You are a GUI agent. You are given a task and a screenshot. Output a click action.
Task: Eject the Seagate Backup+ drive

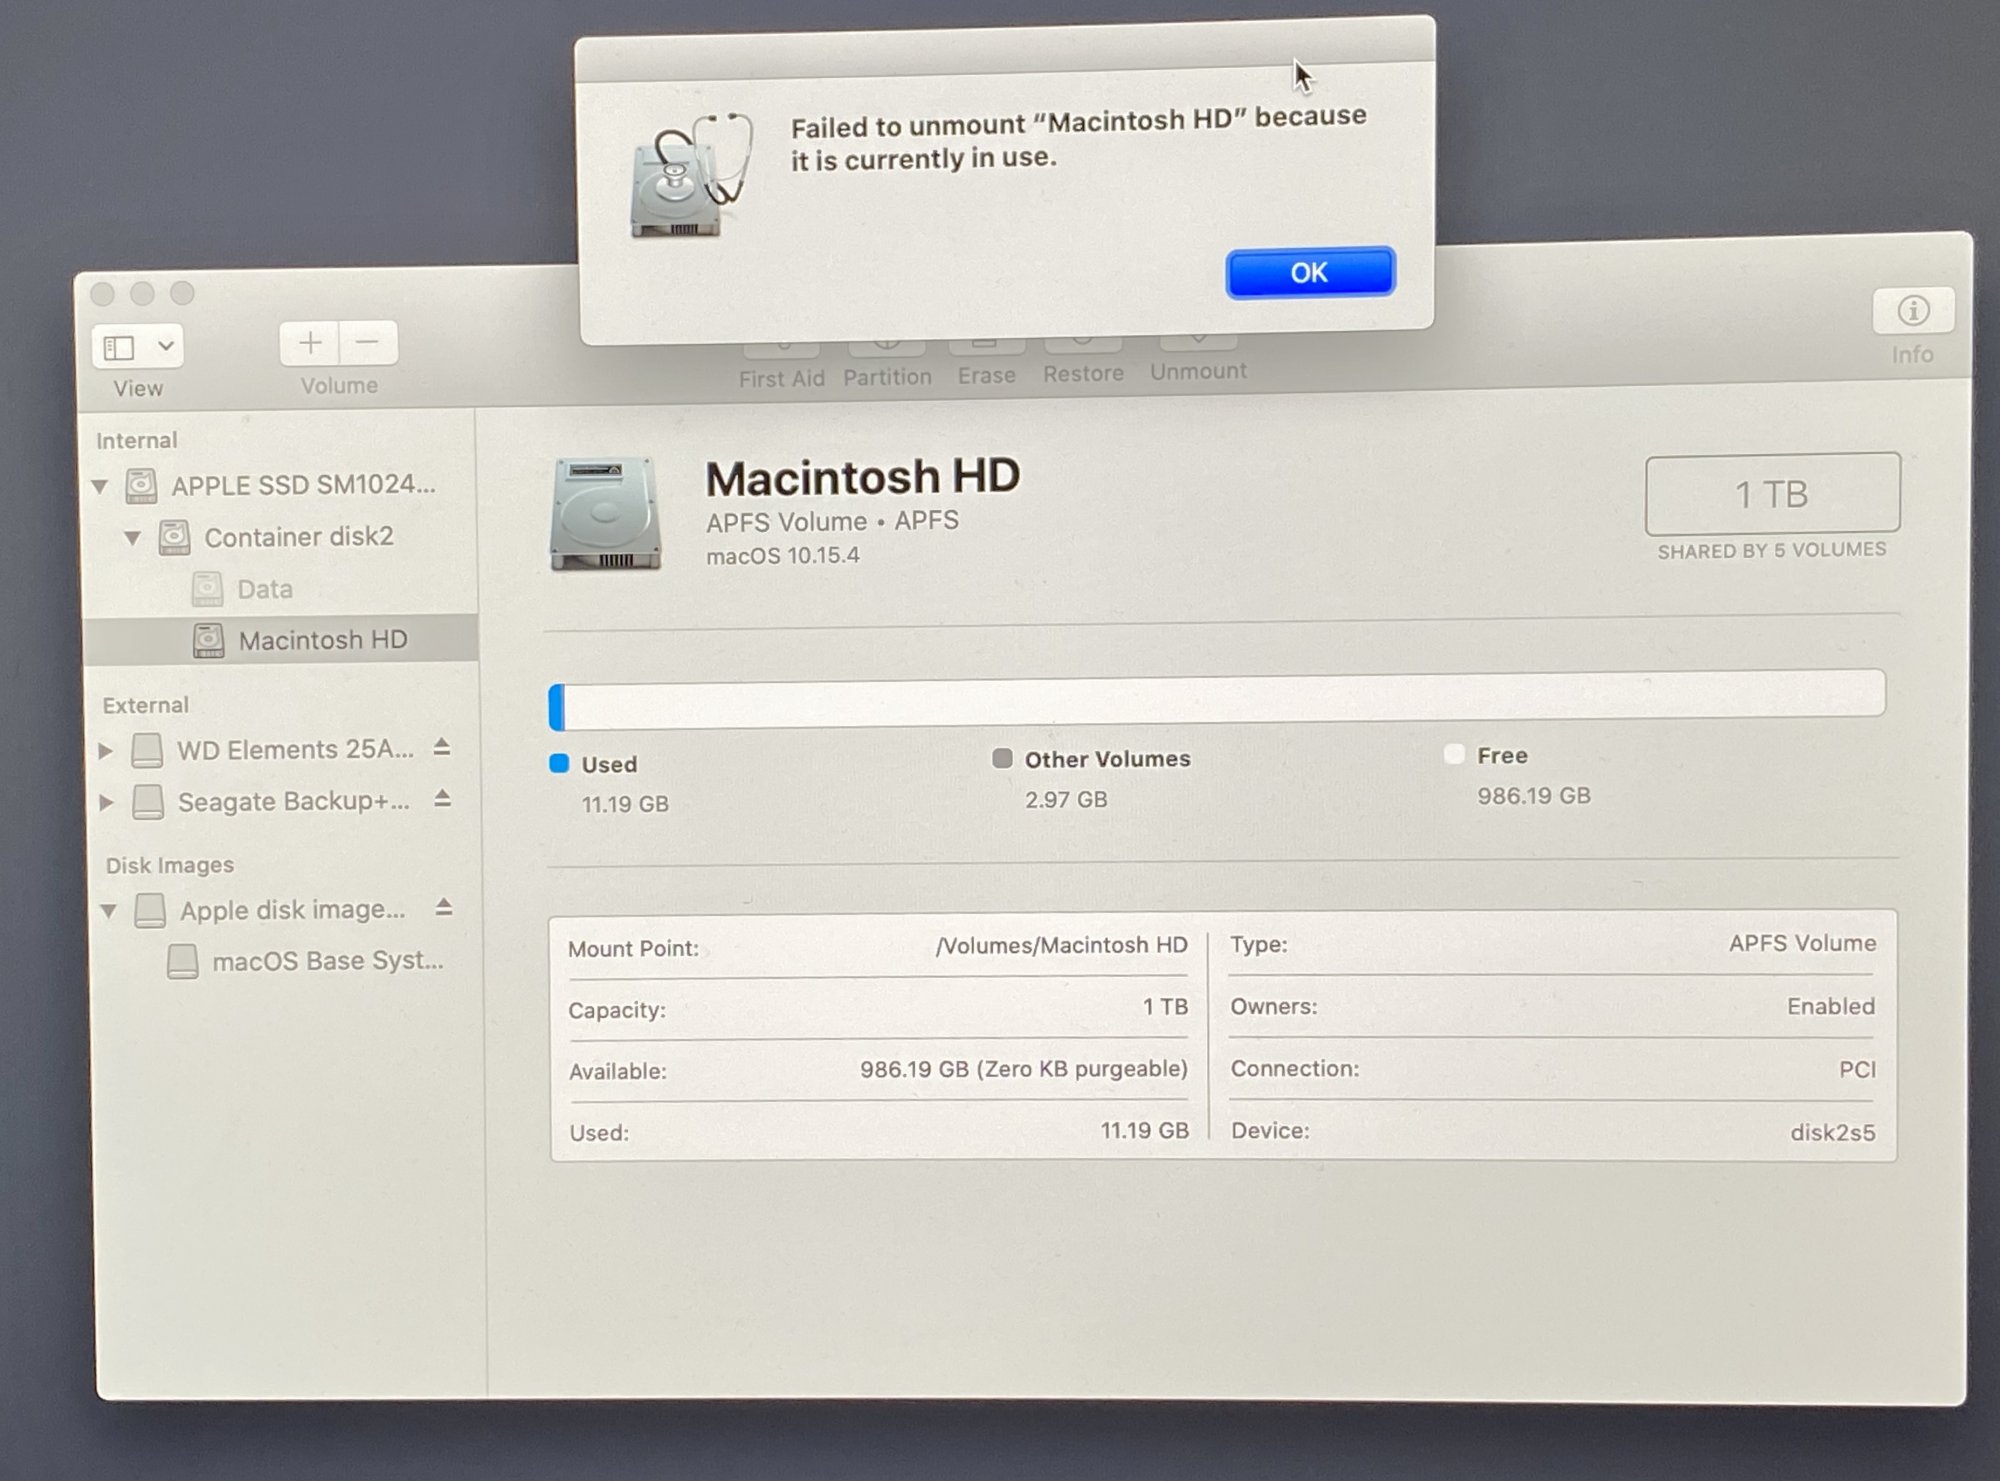443,799
